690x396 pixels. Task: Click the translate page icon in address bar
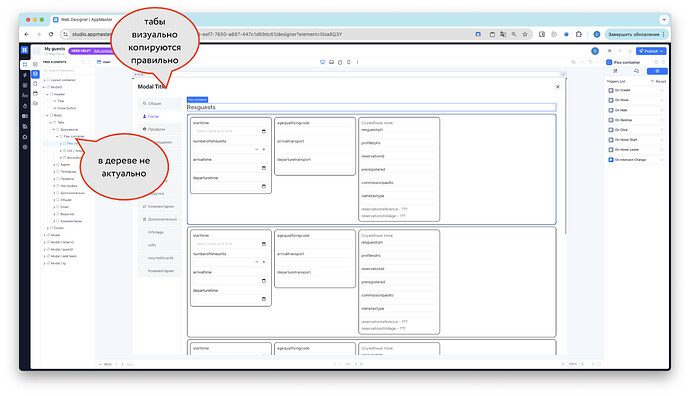(x=503, y=34)
